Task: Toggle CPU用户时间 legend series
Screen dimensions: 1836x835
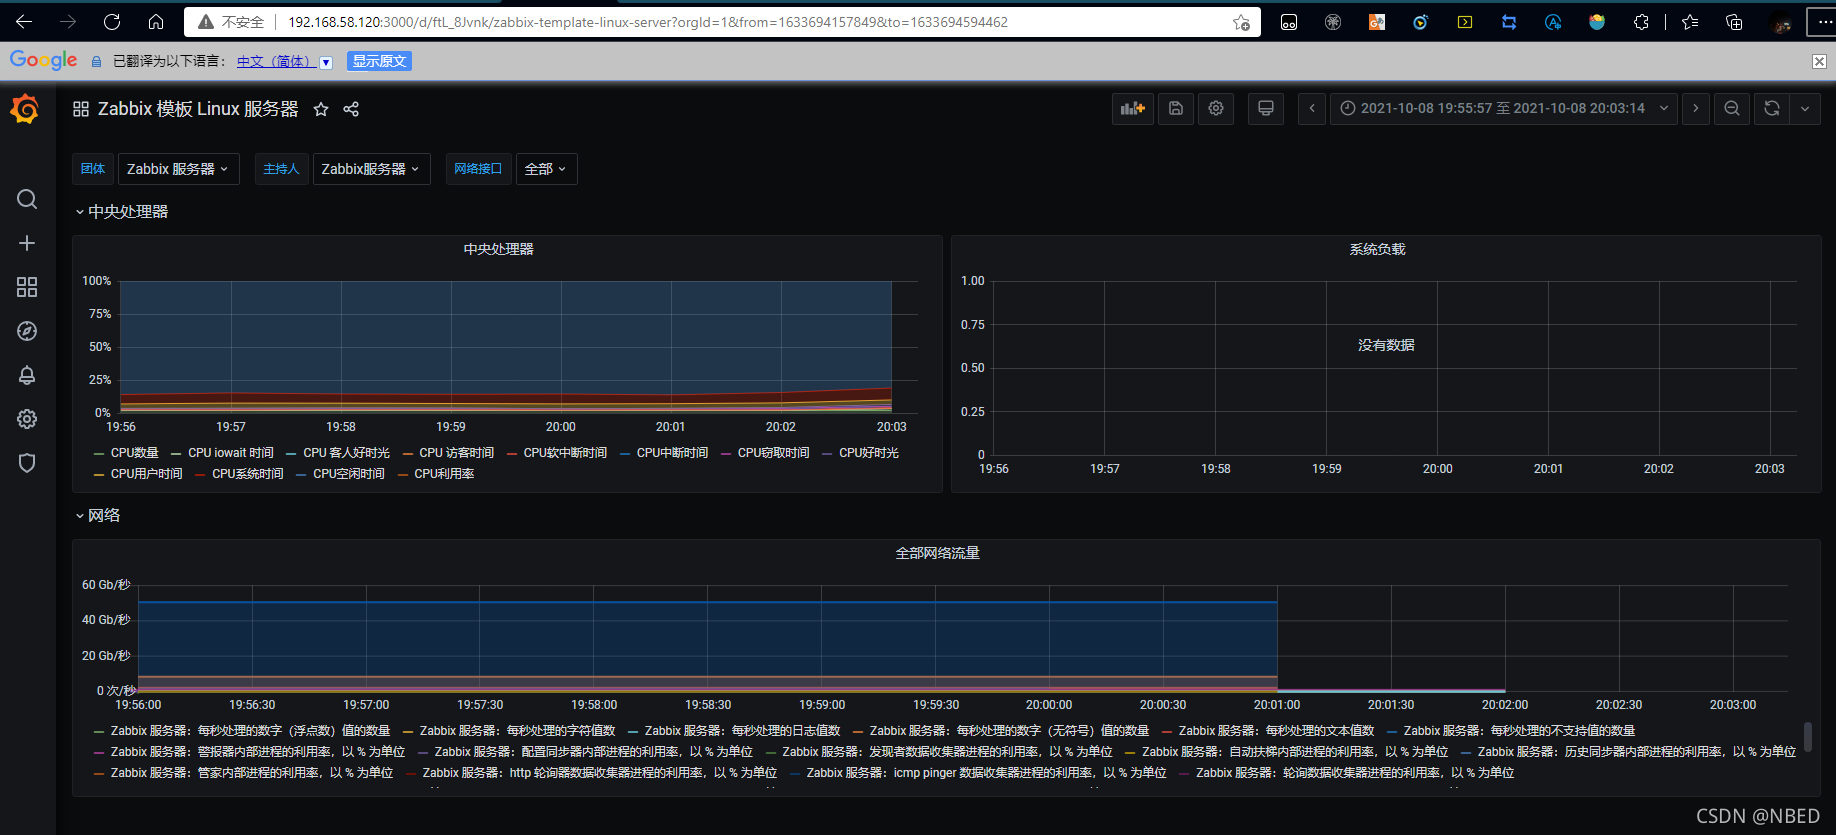Action: tap(146, 474)
